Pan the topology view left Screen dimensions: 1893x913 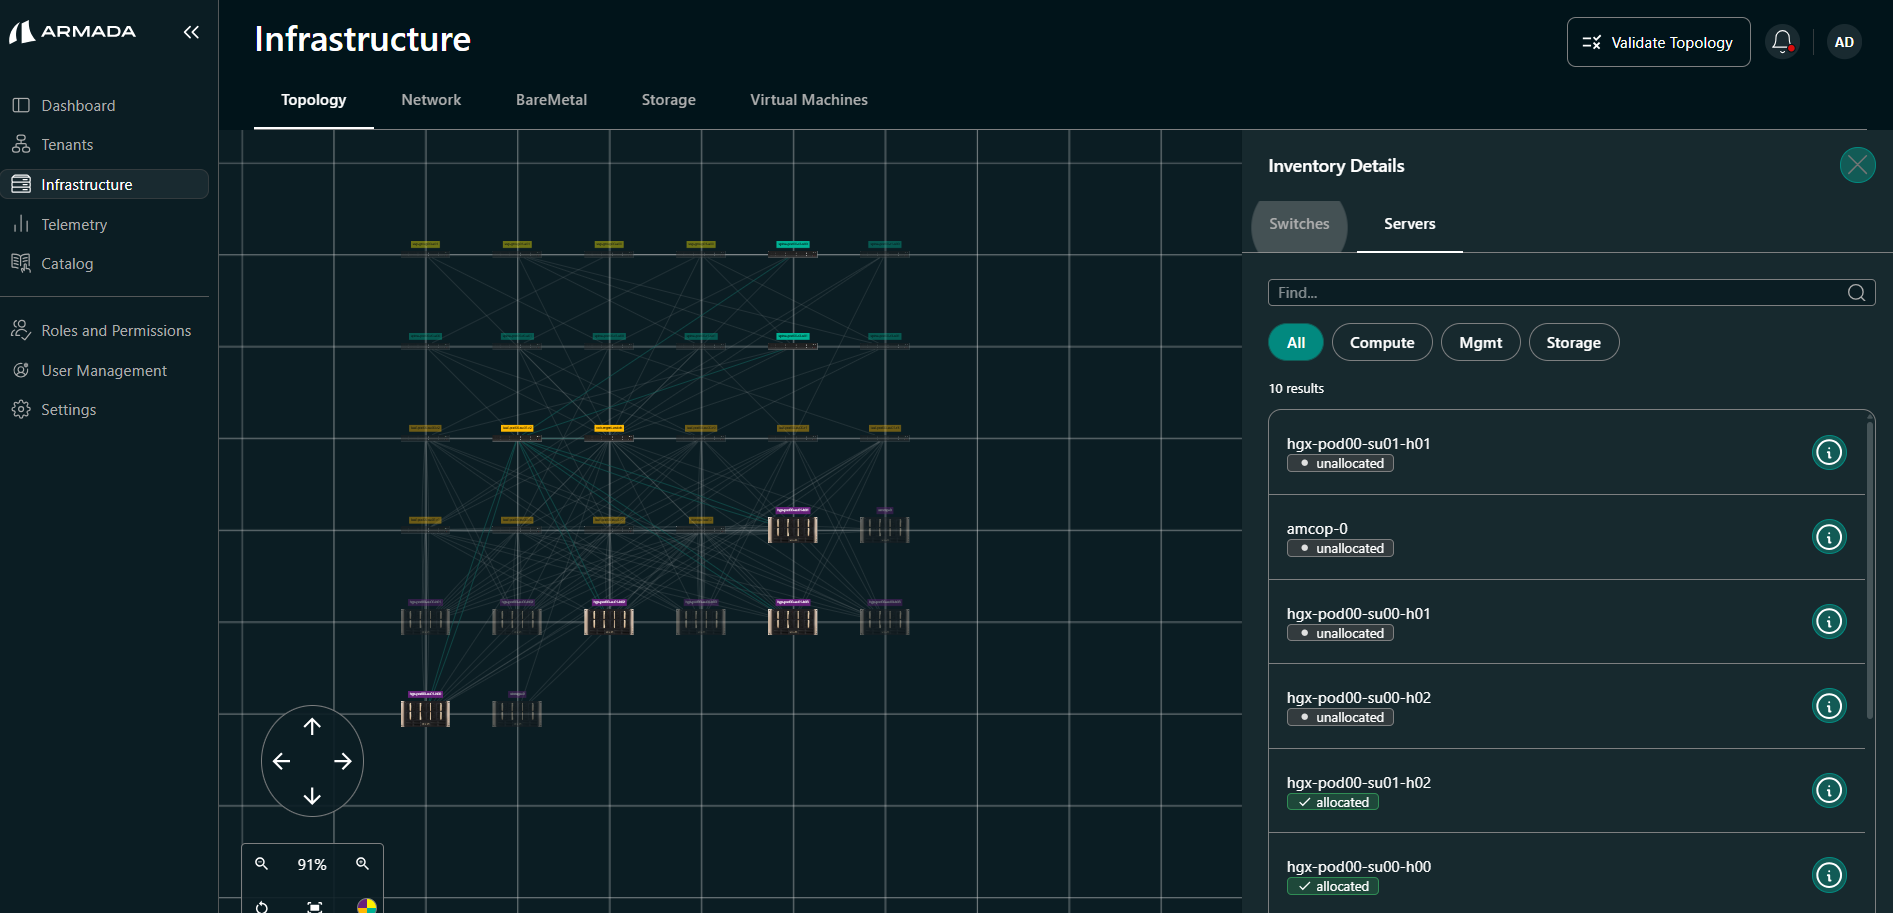click(x=282, y=762)
